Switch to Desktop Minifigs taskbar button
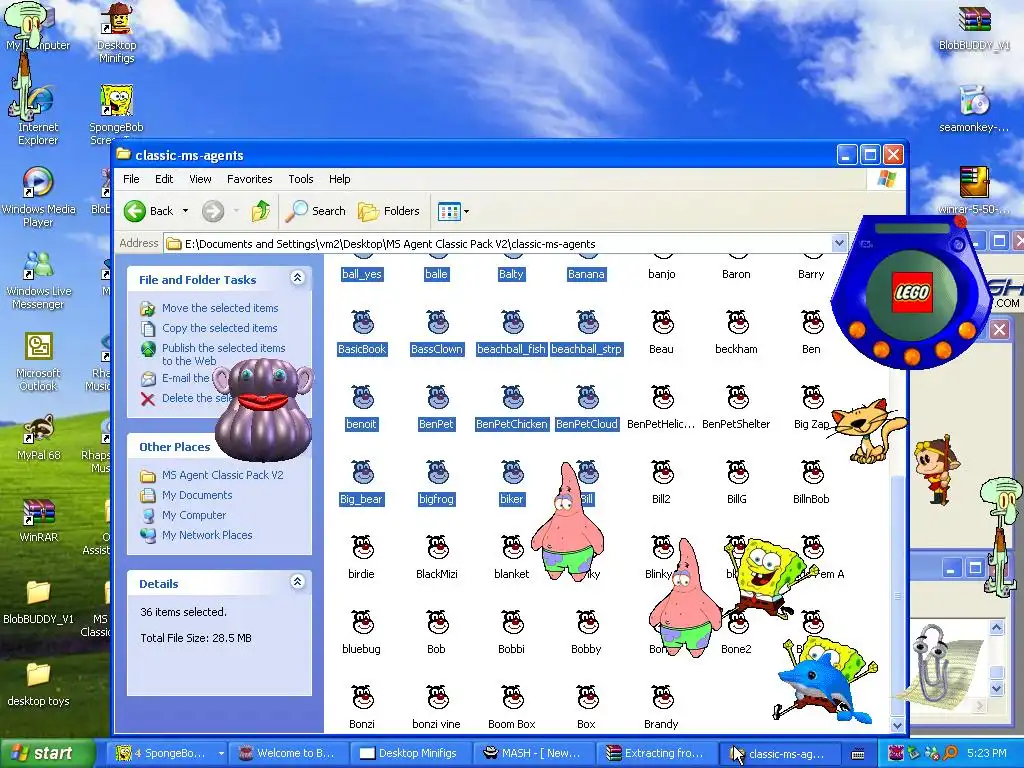Viewport: 1024px width, 768px height. coord(409,753)
